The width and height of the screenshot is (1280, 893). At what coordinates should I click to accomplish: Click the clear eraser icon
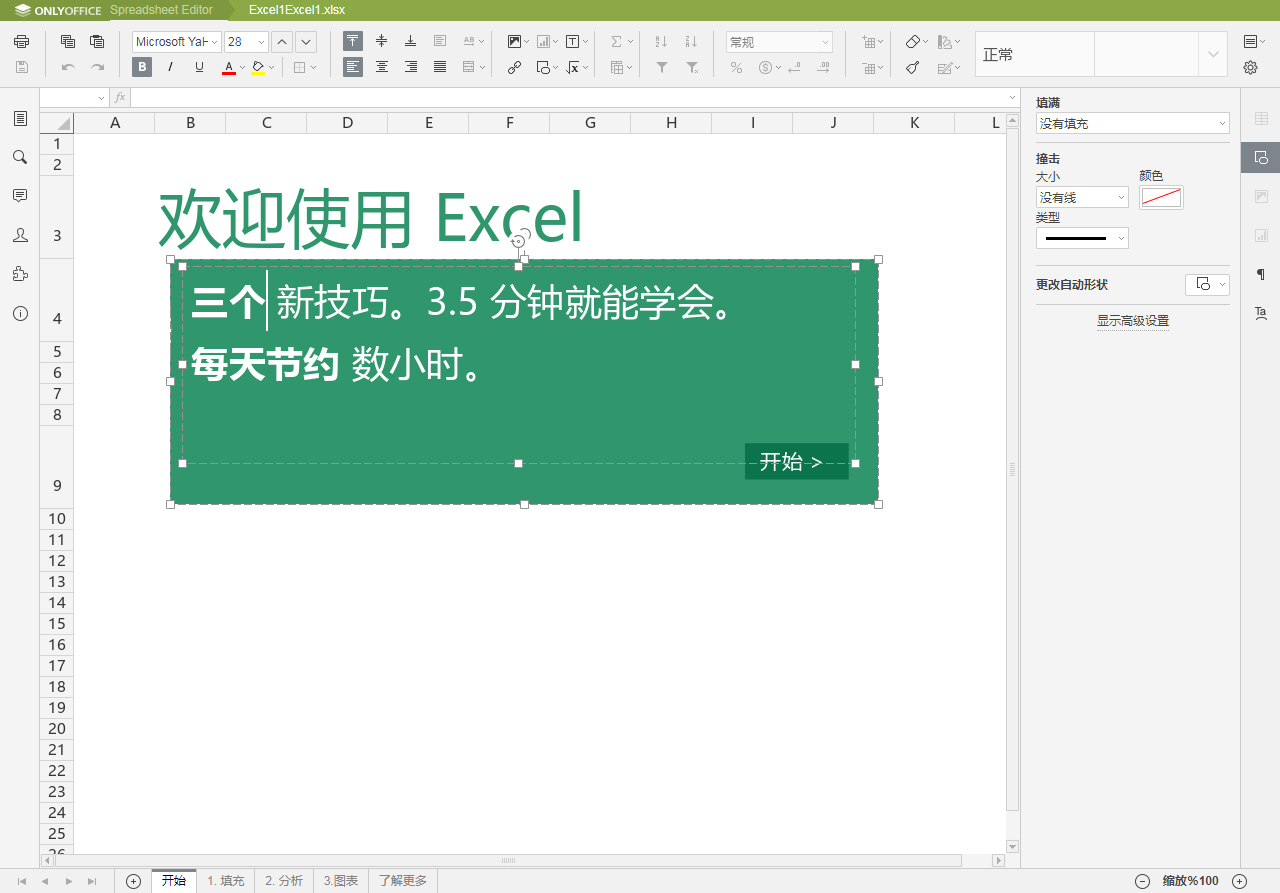click(x=912, y=42)
